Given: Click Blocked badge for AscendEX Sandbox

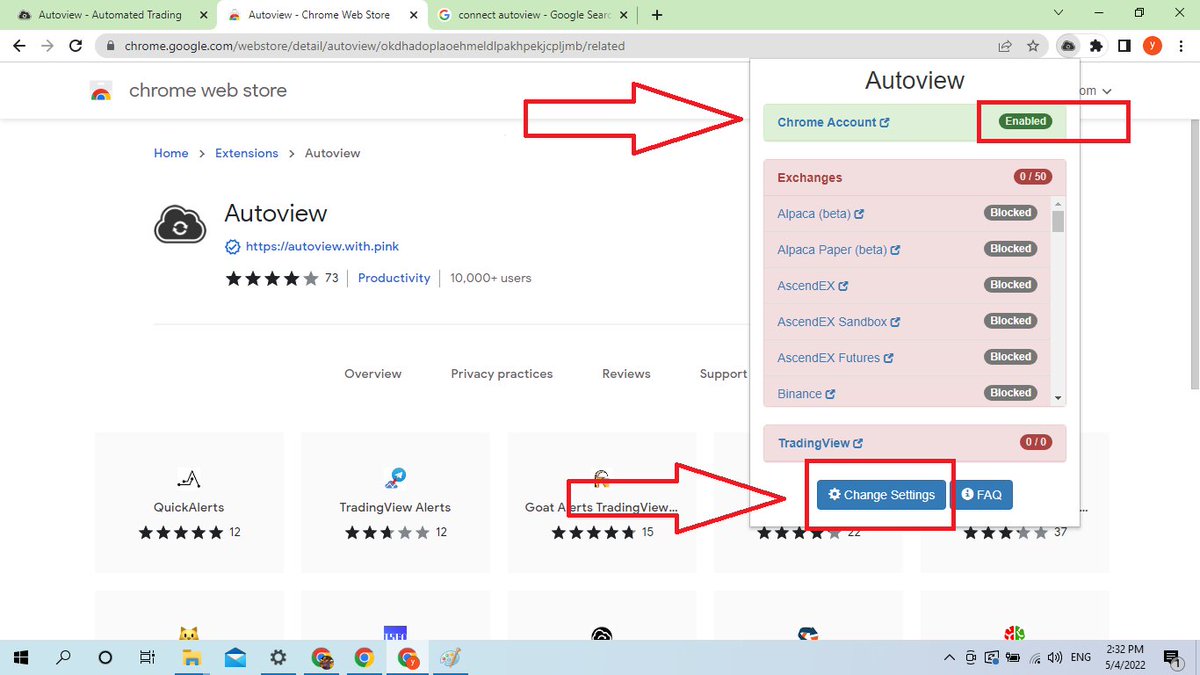Looking at the screenshot, I should click(x=1011, y=321).
